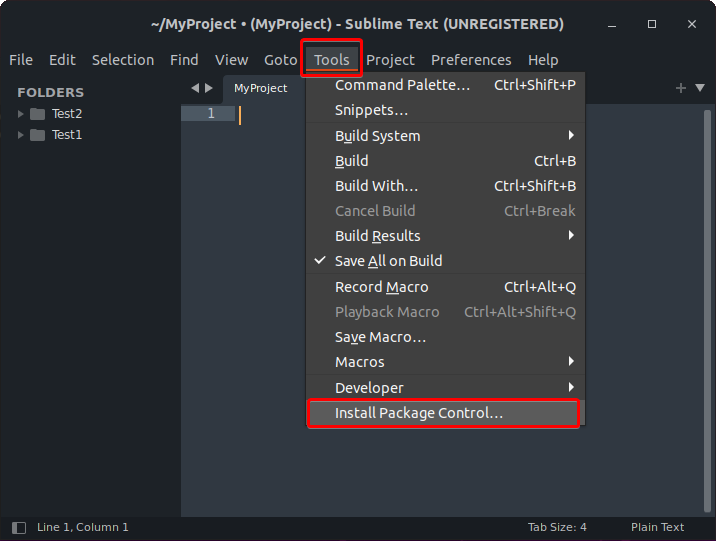This screenshot has width=716, height=541.
Task: Open the Build System submenu
Action: (445, 136)
